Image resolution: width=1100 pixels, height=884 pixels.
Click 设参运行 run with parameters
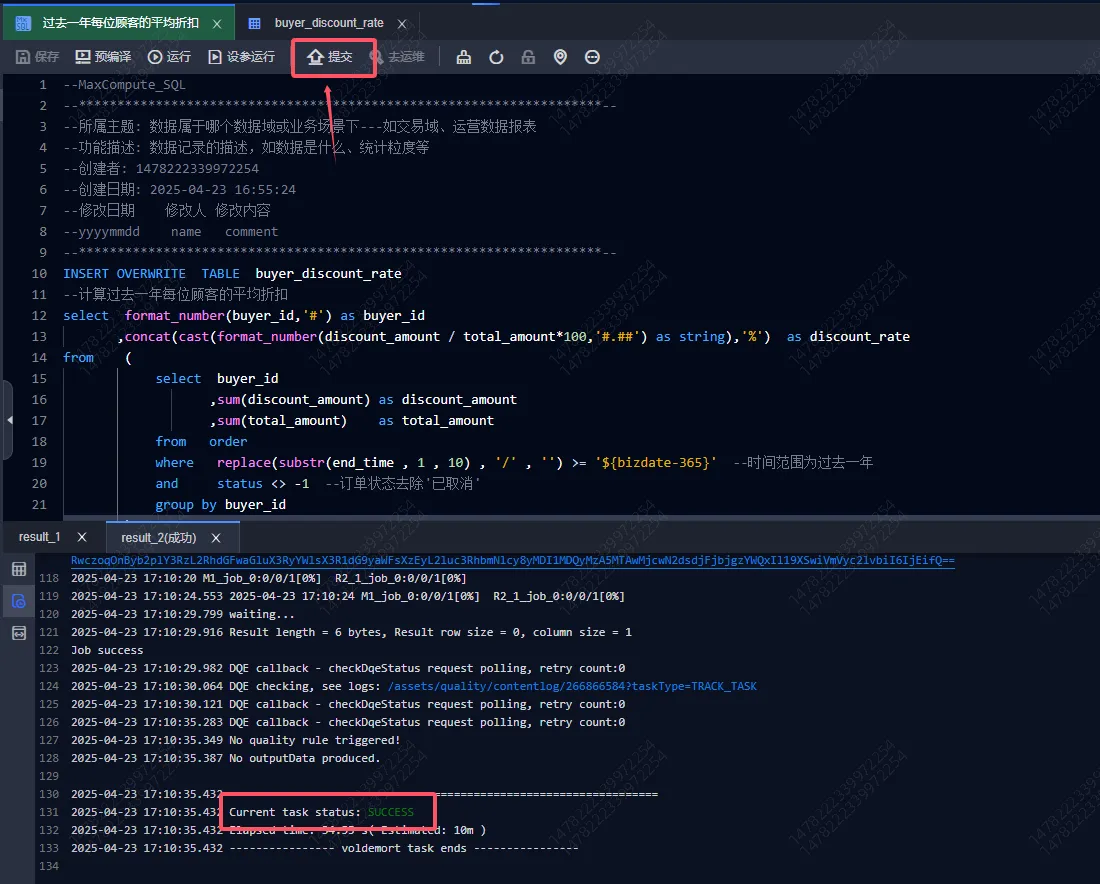(241, 57)
